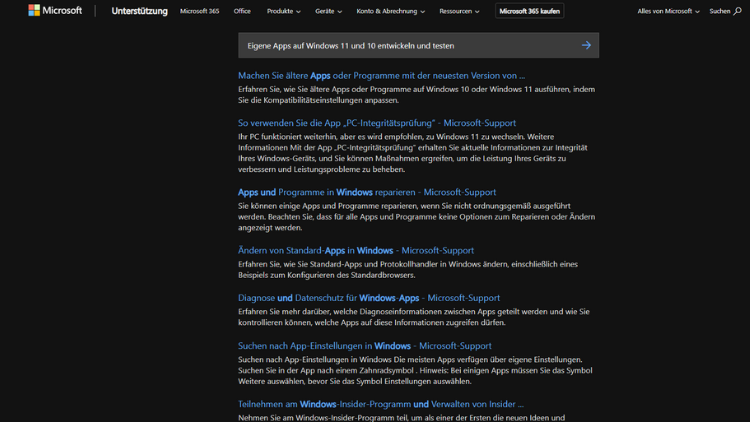Open 'Teilnehmen am Windows-Insider-Programm' result
The height and width of the screenshot is (422, 750).
point(381,404)
